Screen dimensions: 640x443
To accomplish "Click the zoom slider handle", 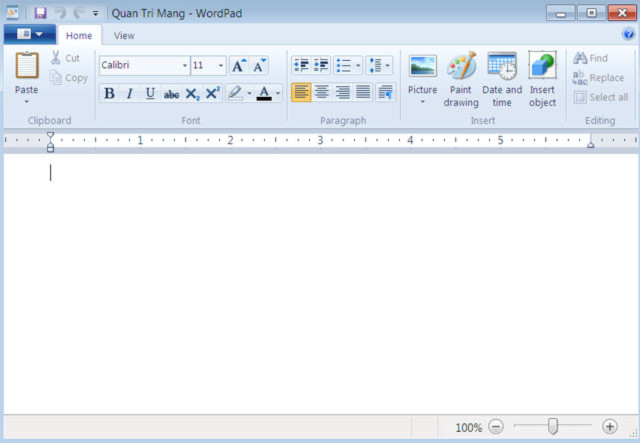I will pyautogui.click(x=552, y=427).
